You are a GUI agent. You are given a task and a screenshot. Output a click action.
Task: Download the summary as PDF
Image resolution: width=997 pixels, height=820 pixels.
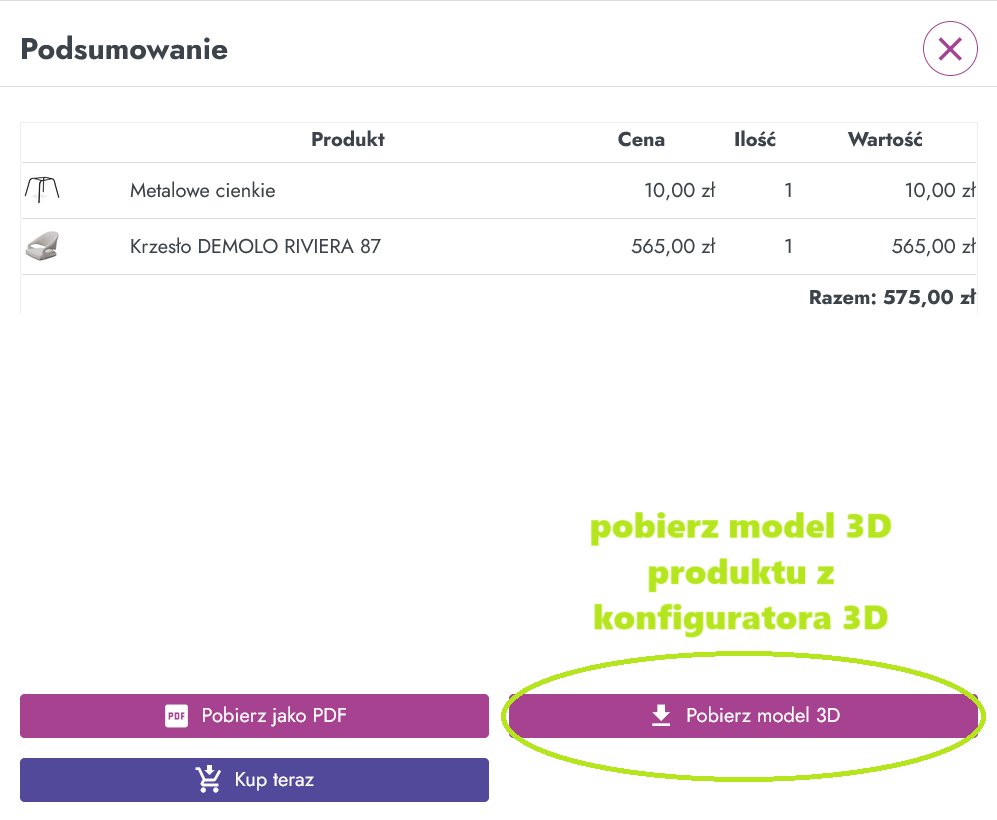(254, 716)
